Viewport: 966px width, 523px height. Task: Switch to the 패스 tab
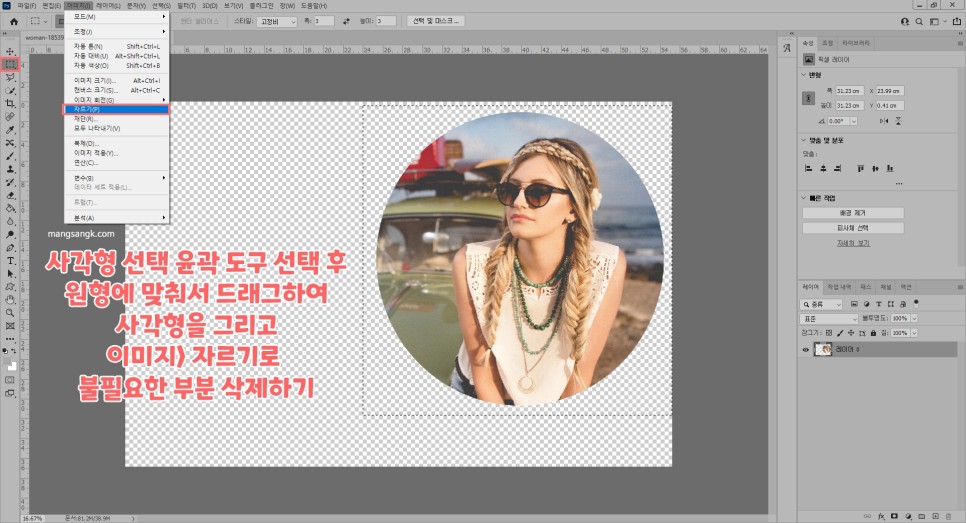(x=866, y=287)
